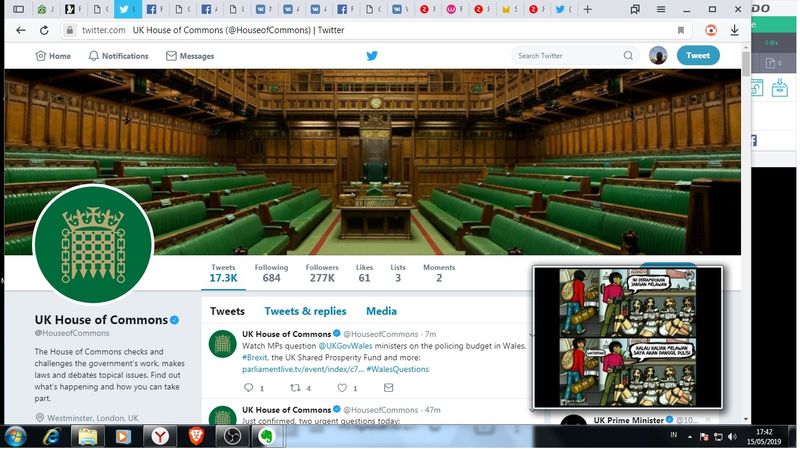800x449 pixels.
Task: Retweet the Wales policing budget tweet
Action: click(x=295, y=388)
